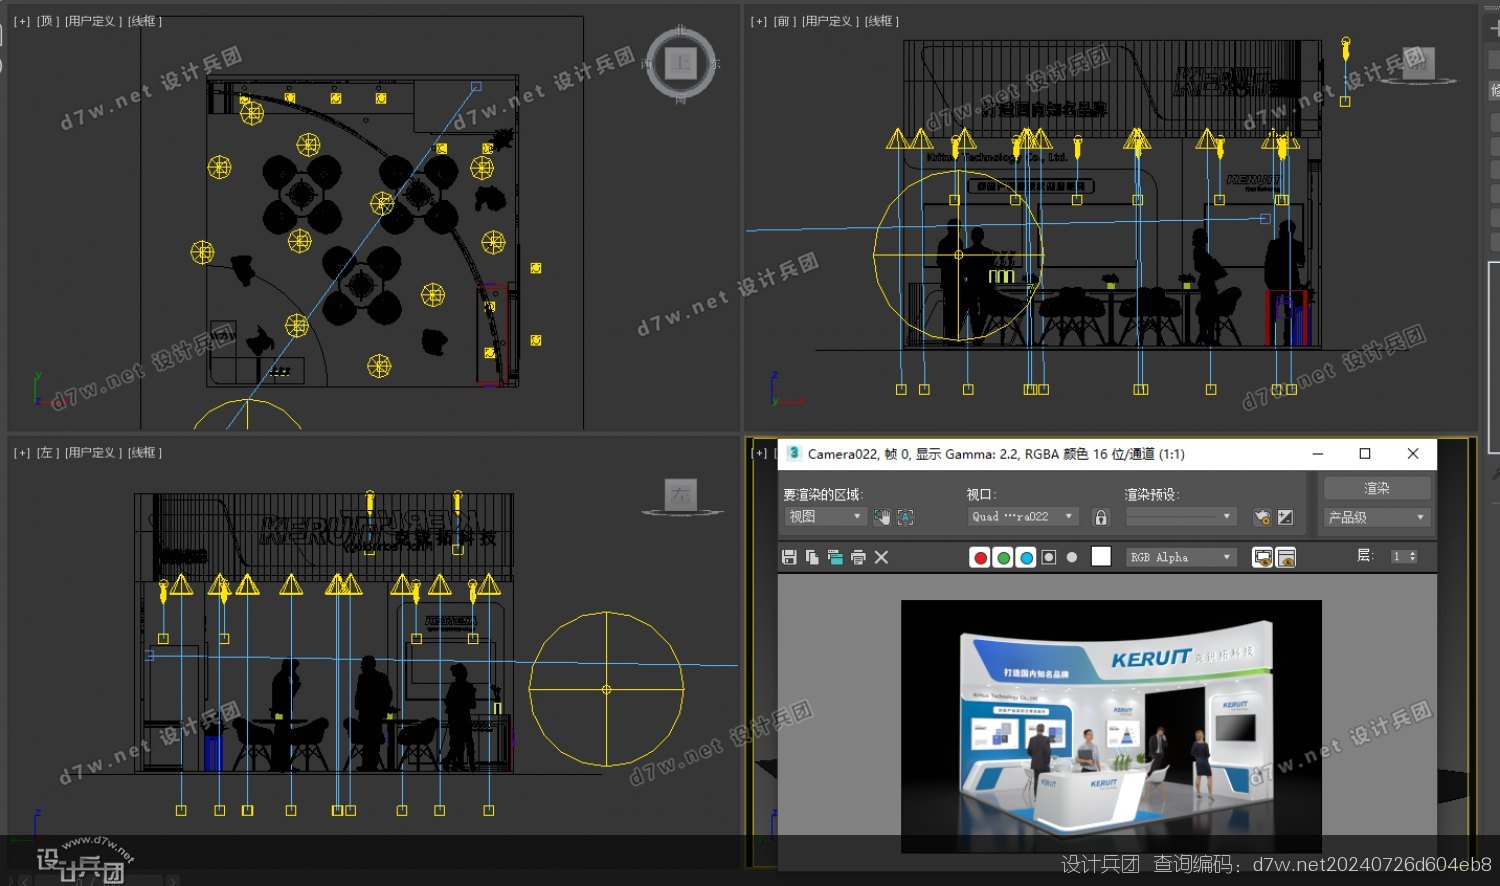The height and width of the screenshot is (886, 1500).
Task: Click [+] menu in the left viewport
Action: 22,453
